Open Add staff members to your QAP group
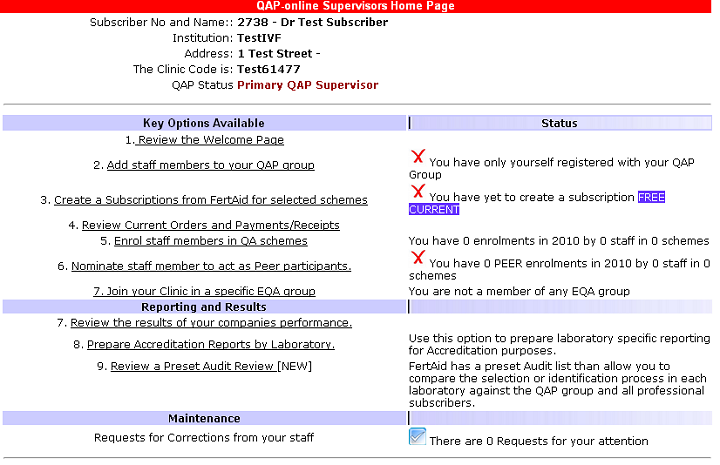 click(x=210, y=165)
